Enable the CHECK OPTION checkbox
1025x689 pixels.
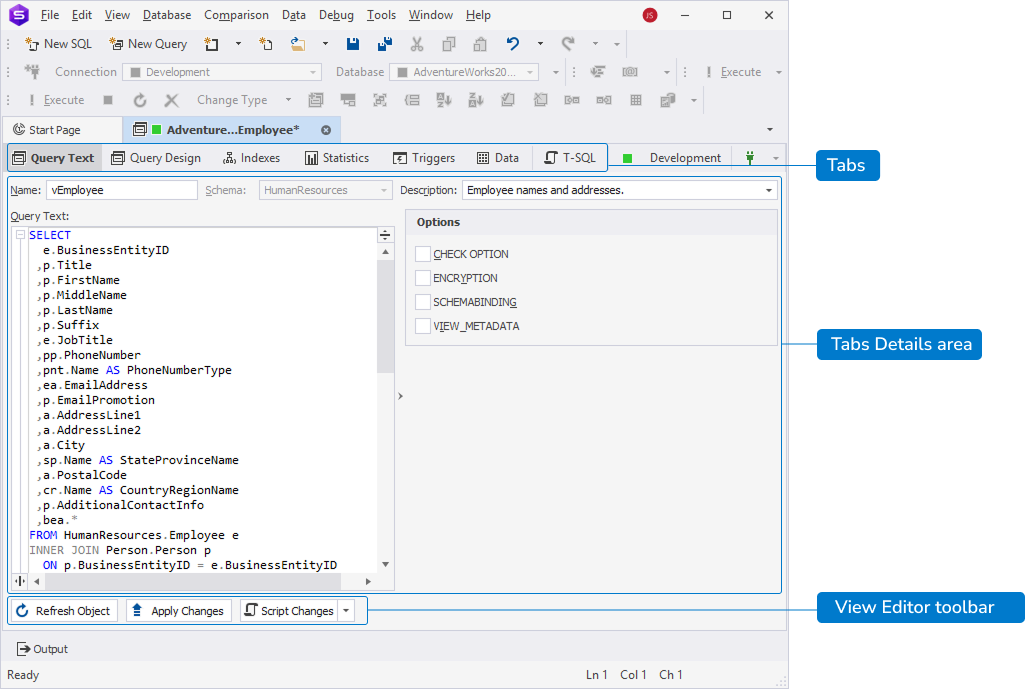[x=423, y=254]
